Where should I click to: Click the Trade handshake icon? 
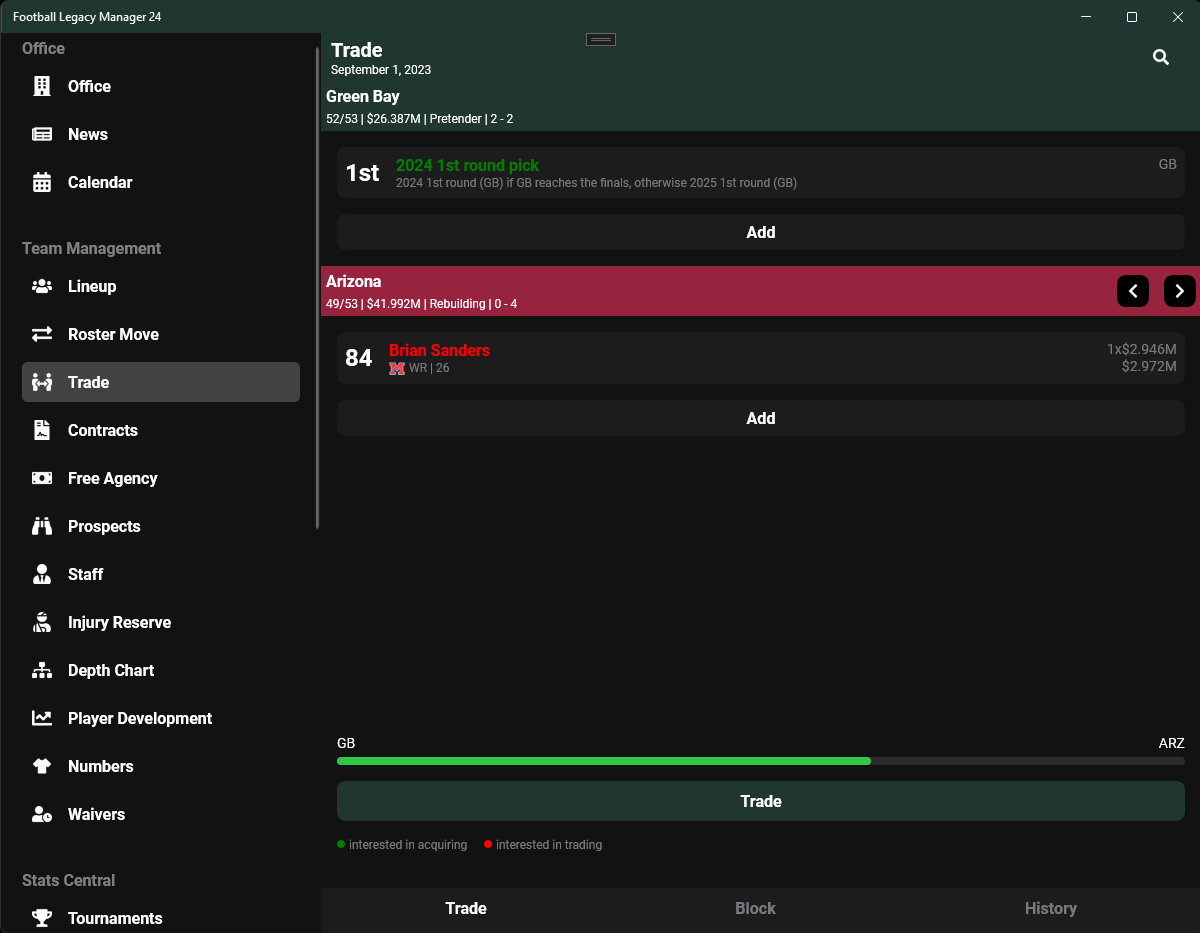coord(42,382)
